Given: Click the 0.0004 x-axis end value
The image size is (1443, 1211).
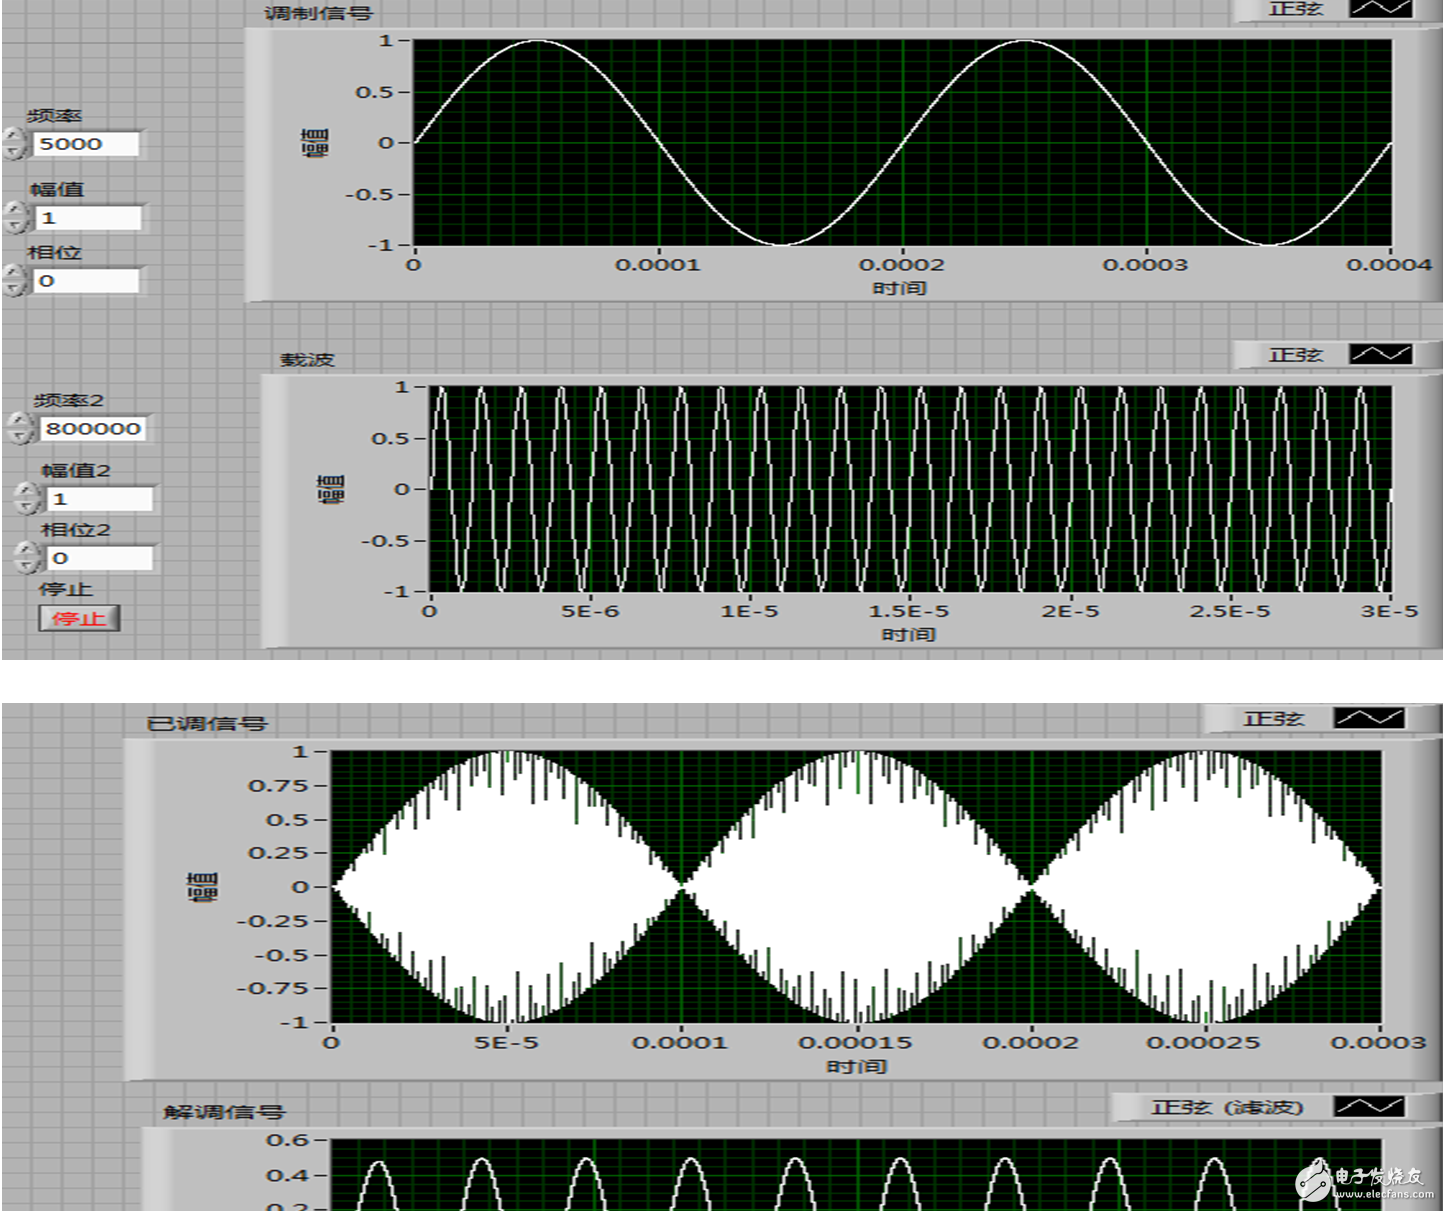Looking at the screenshot, I should (x=1389, y=265).
